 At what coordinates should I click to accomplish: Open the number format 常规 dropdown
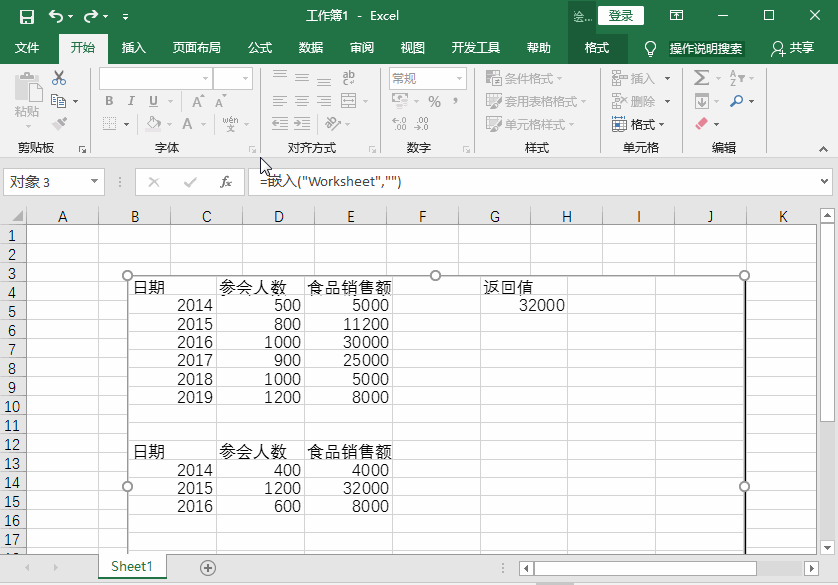pos(460,78)
